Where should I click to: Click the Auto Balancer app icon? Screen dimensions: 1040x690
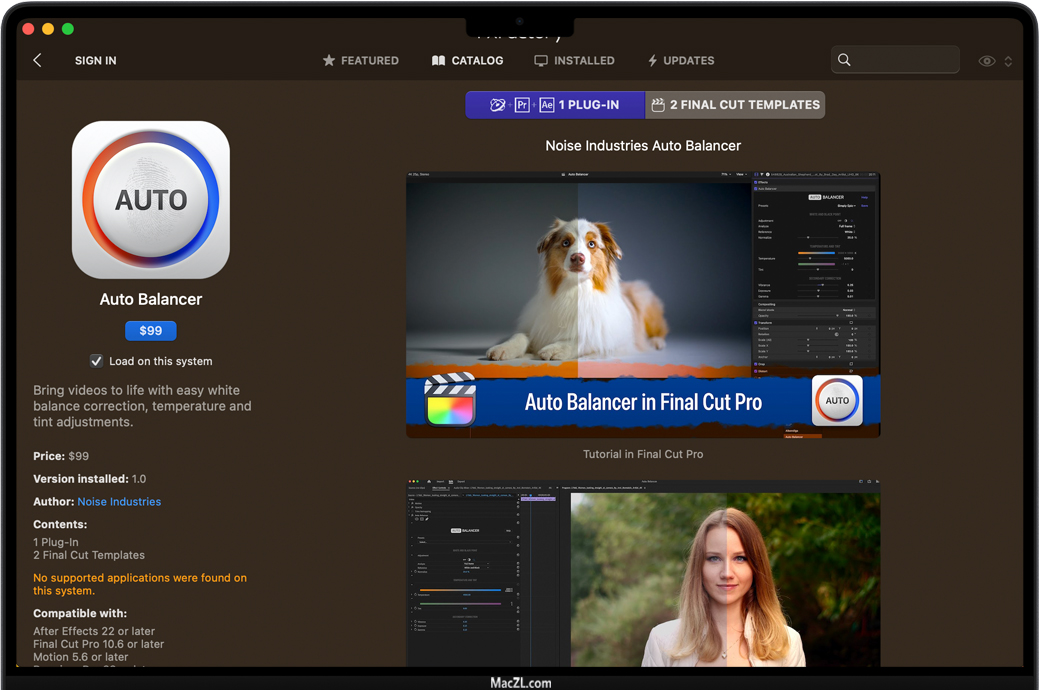pos(151,200)
